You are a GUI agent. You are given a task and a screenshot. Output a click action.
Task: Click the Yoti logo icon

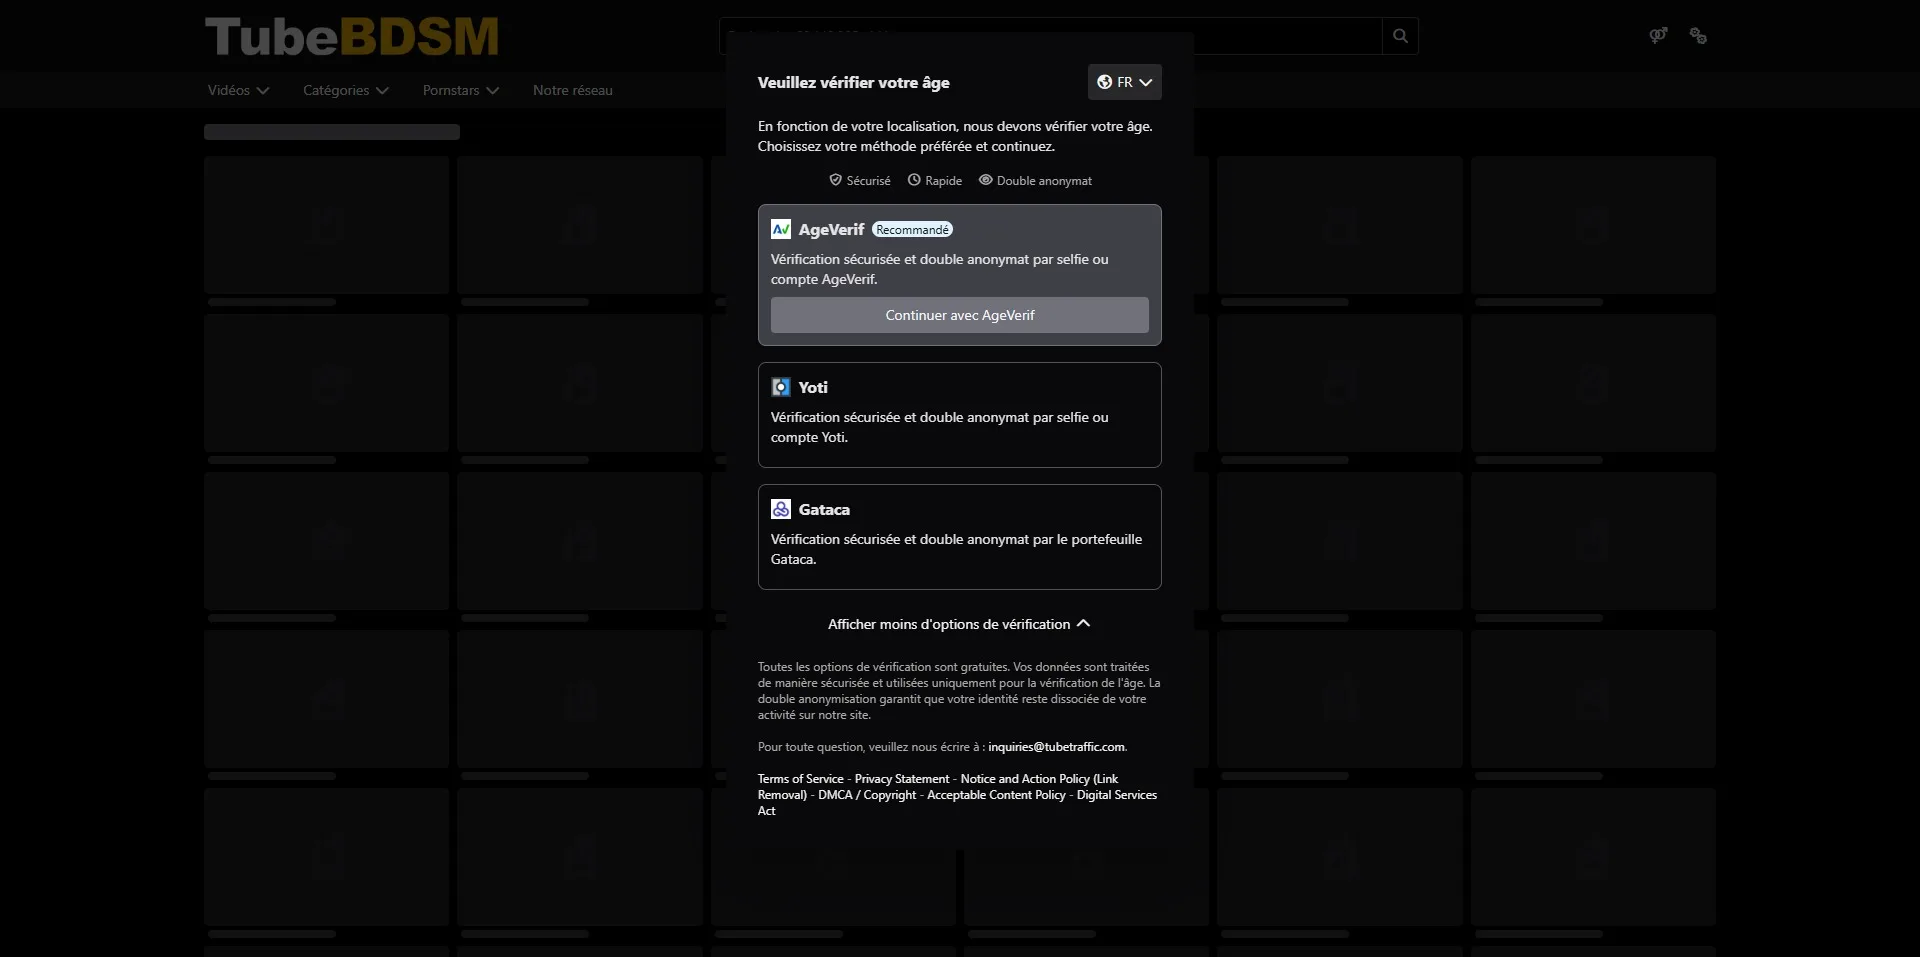pyautogui.click(x=781, y=387)
